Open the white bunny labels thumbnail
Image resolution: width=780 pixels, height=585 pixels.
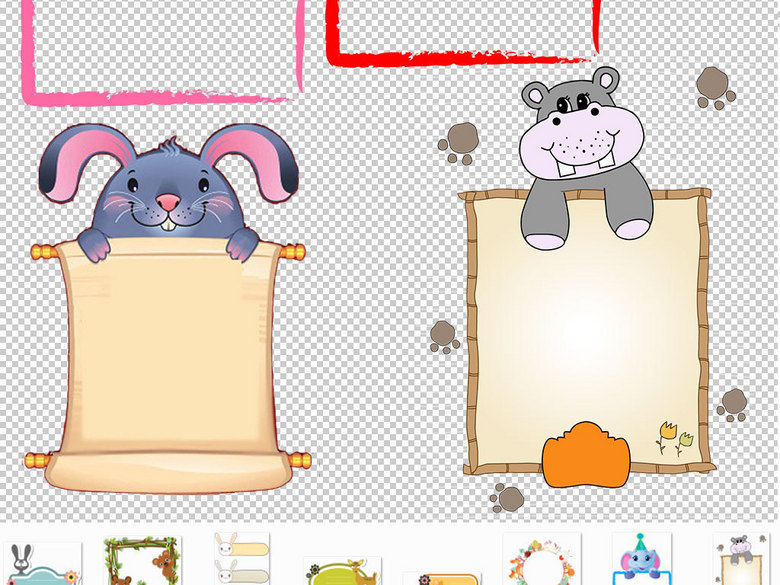point(241,557)
